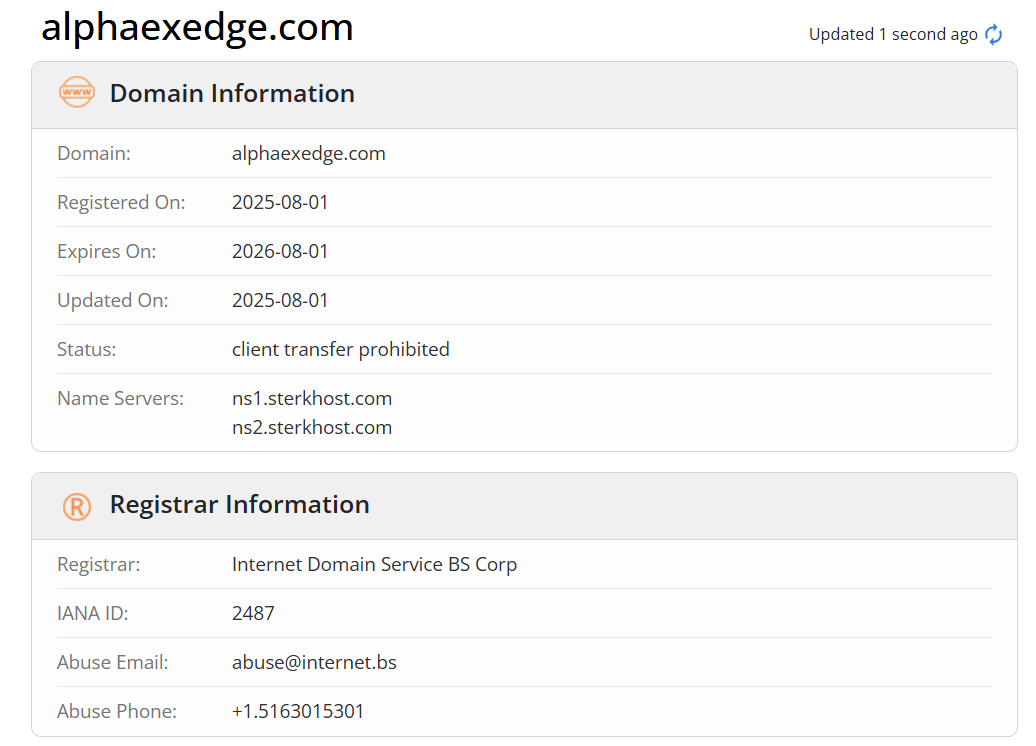Click the blue refresh arrows icon
The width and height of the screenshot is (1036, 746).
[993, 34]
